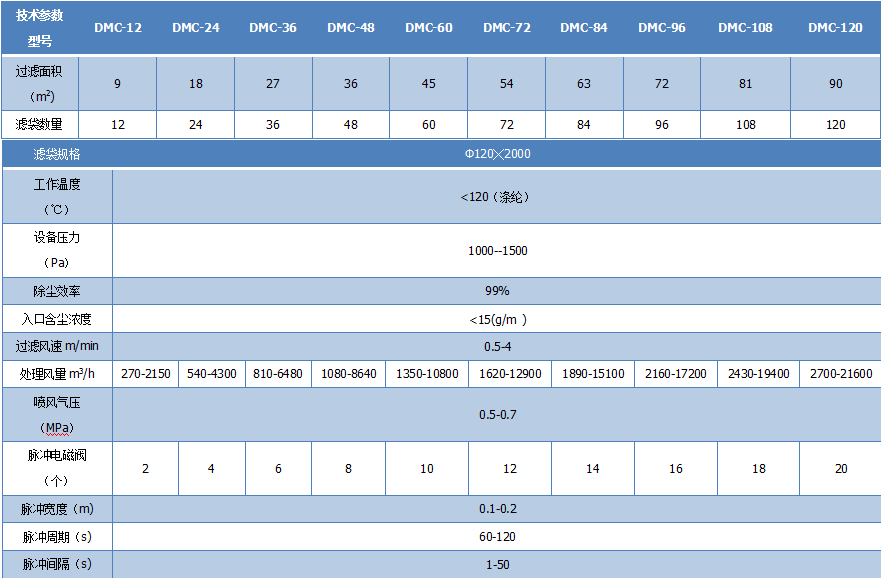Click the 0.5-0.7 air pressure value
The image size is (881, 578).
(497, 414)
